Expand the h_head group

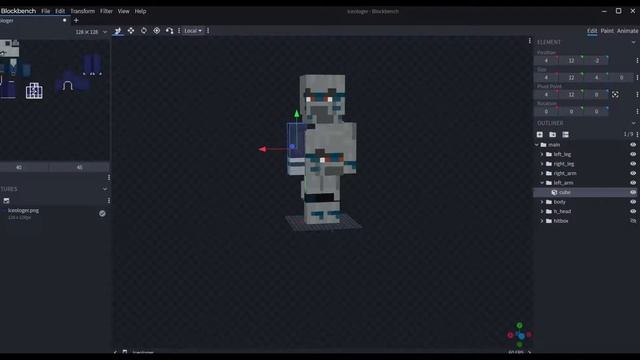542,211
